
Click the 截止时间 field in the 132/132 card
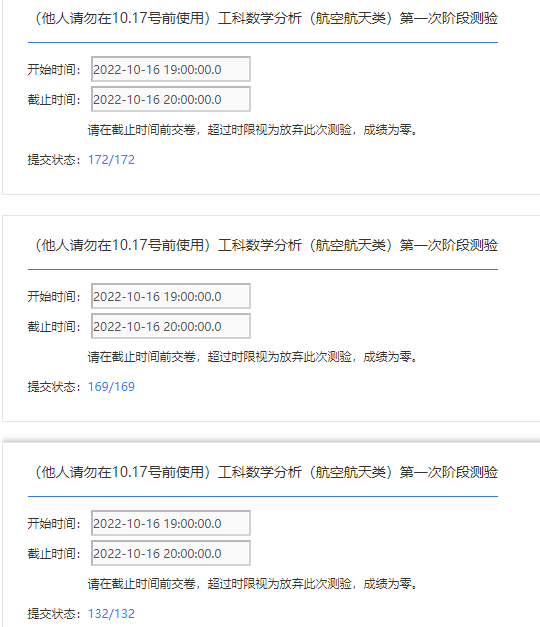pyautogui.click(x=171, y=553)
